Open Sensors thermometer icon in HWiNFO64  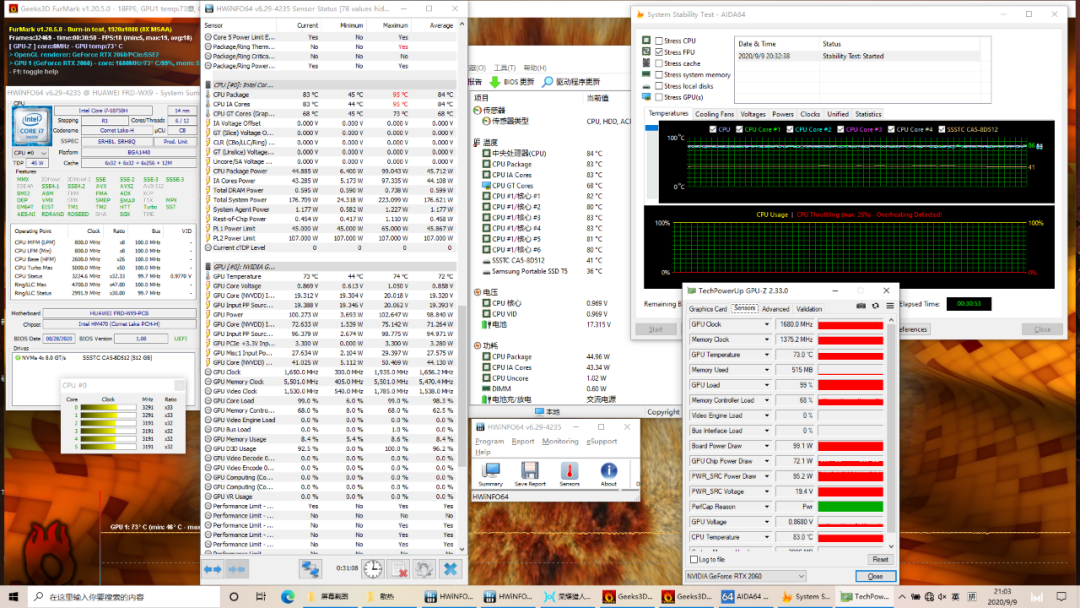(x=569, y=472)
